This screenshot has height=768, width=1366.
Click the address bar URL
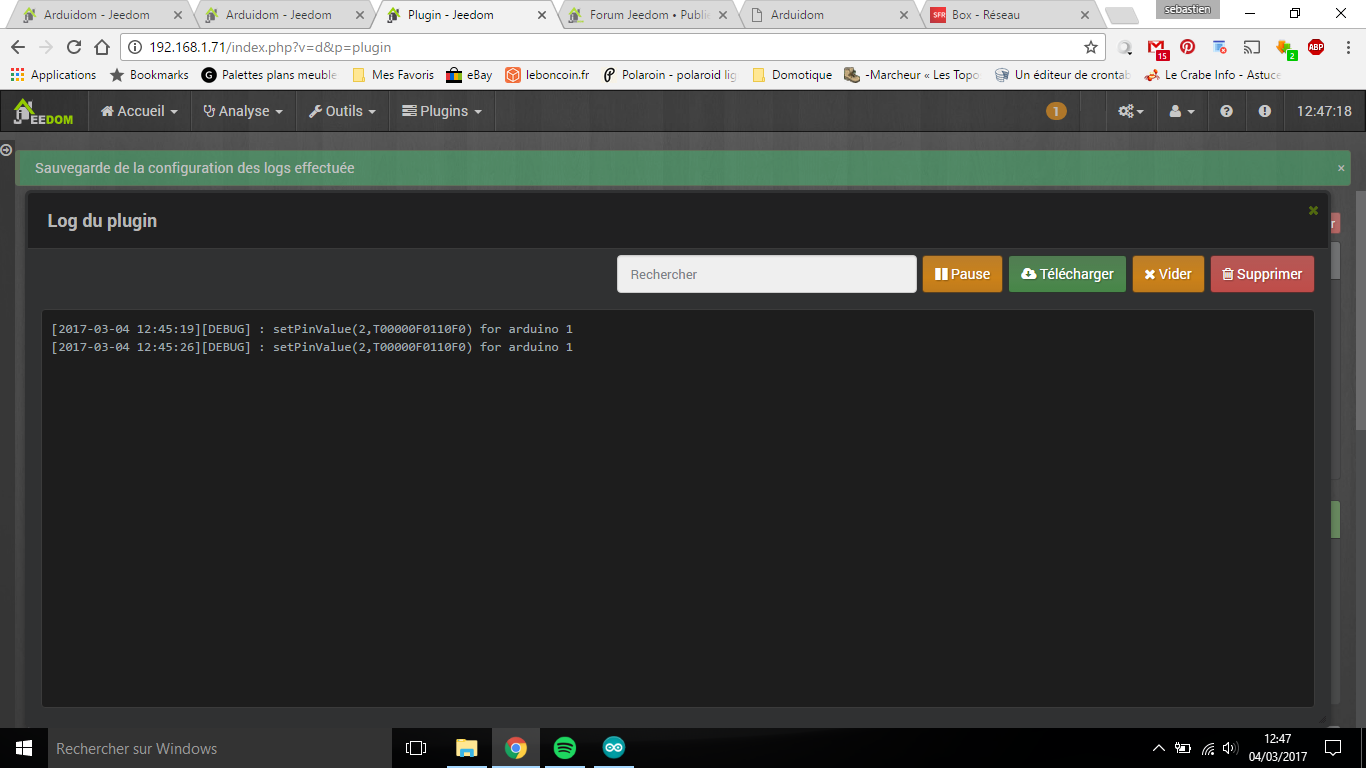tap(270, 47)
